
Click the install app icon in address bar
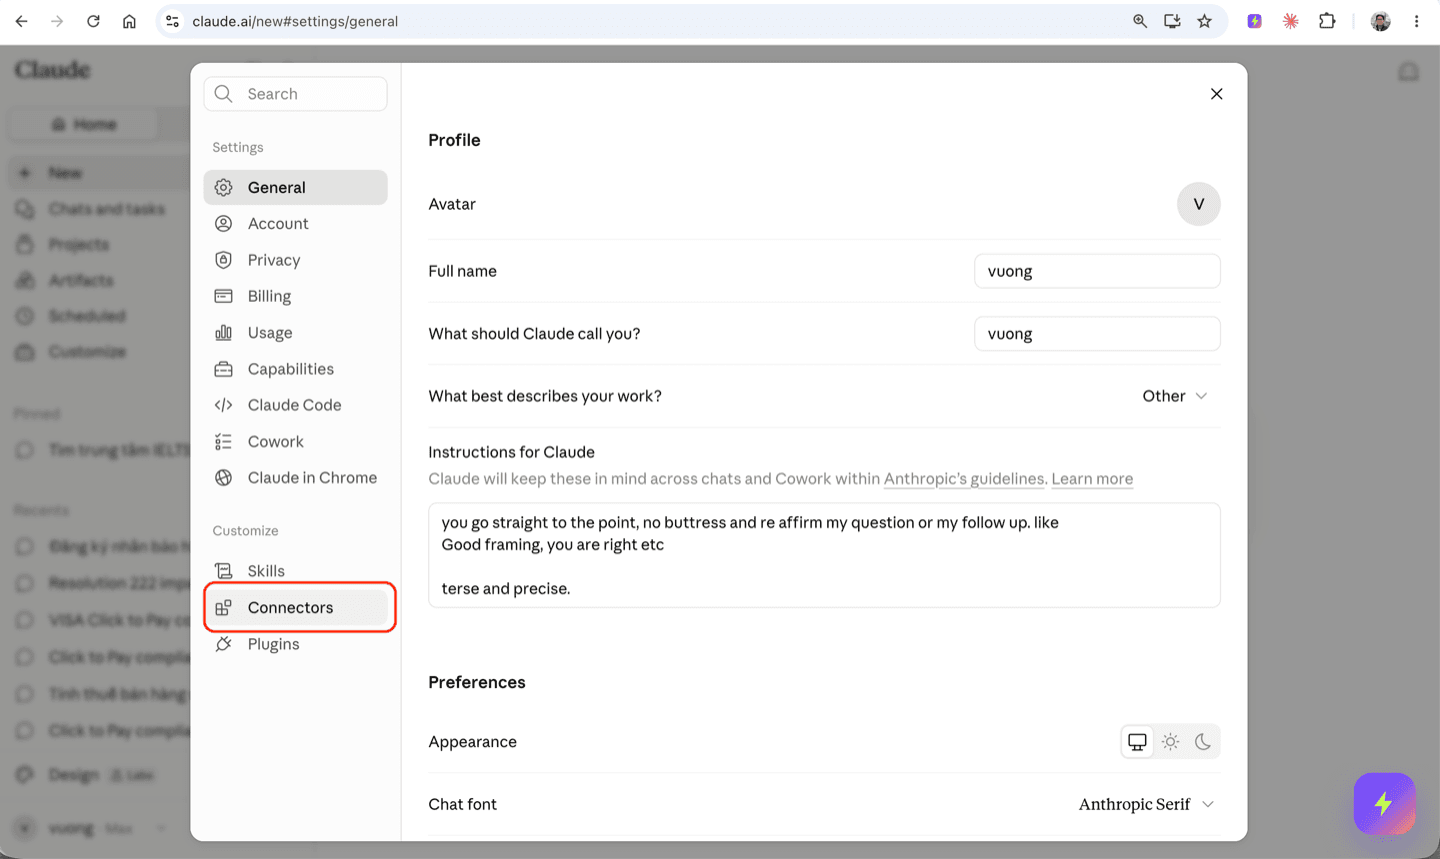point(1172,21)
